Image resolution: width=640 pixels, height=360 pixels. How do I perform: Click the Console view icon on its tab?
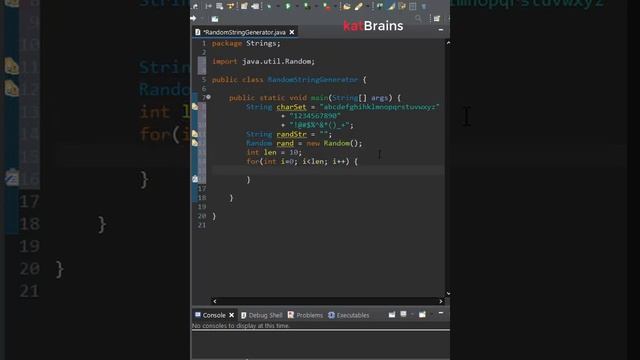coord(198,315)
